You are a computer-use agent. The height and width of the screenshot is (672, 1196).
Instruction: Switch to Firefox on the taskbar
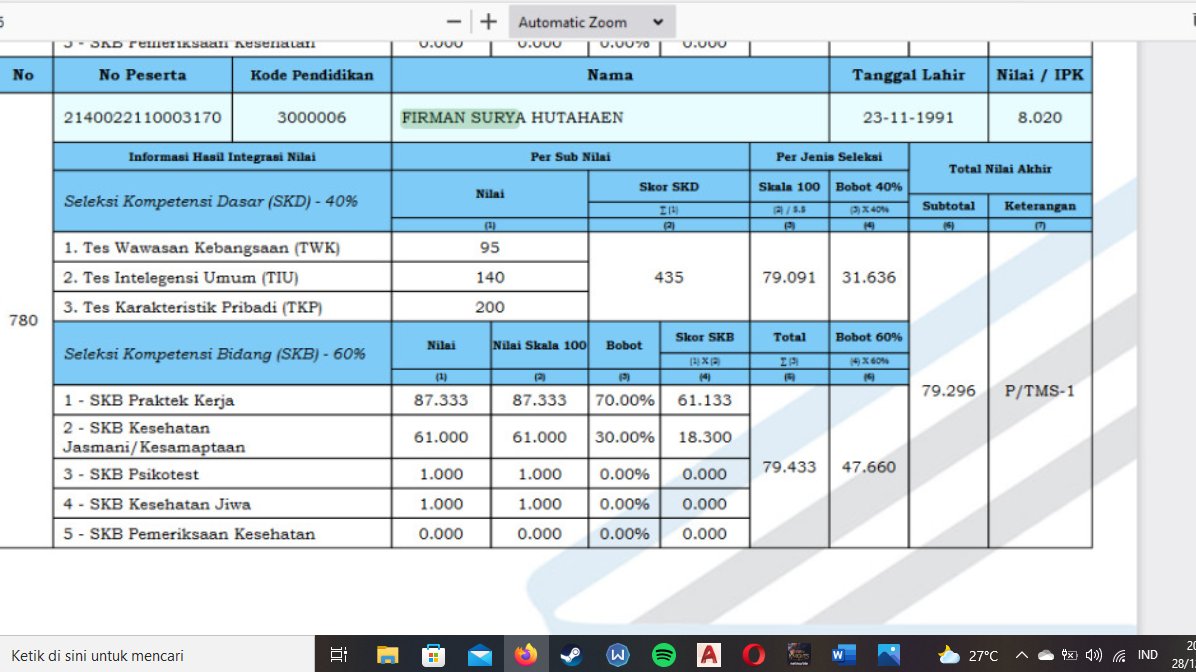point(526,654)
